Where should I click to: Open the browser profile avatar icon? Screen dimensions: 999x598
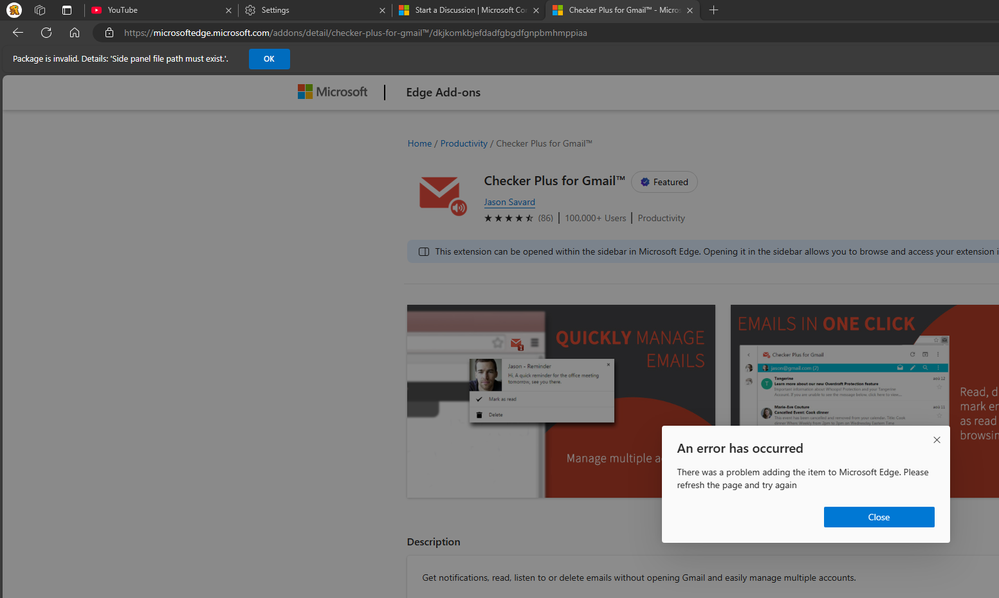[x=14, y=10]
